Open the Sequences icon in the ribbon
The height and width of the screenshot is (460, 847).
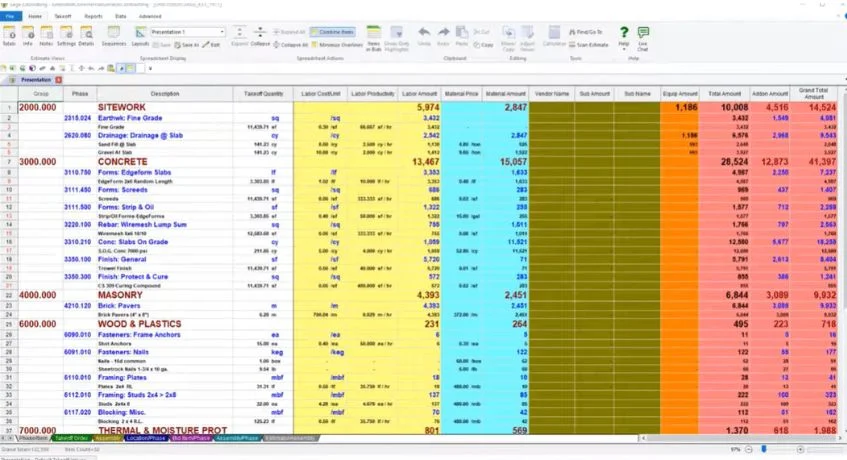click(114, 36)
